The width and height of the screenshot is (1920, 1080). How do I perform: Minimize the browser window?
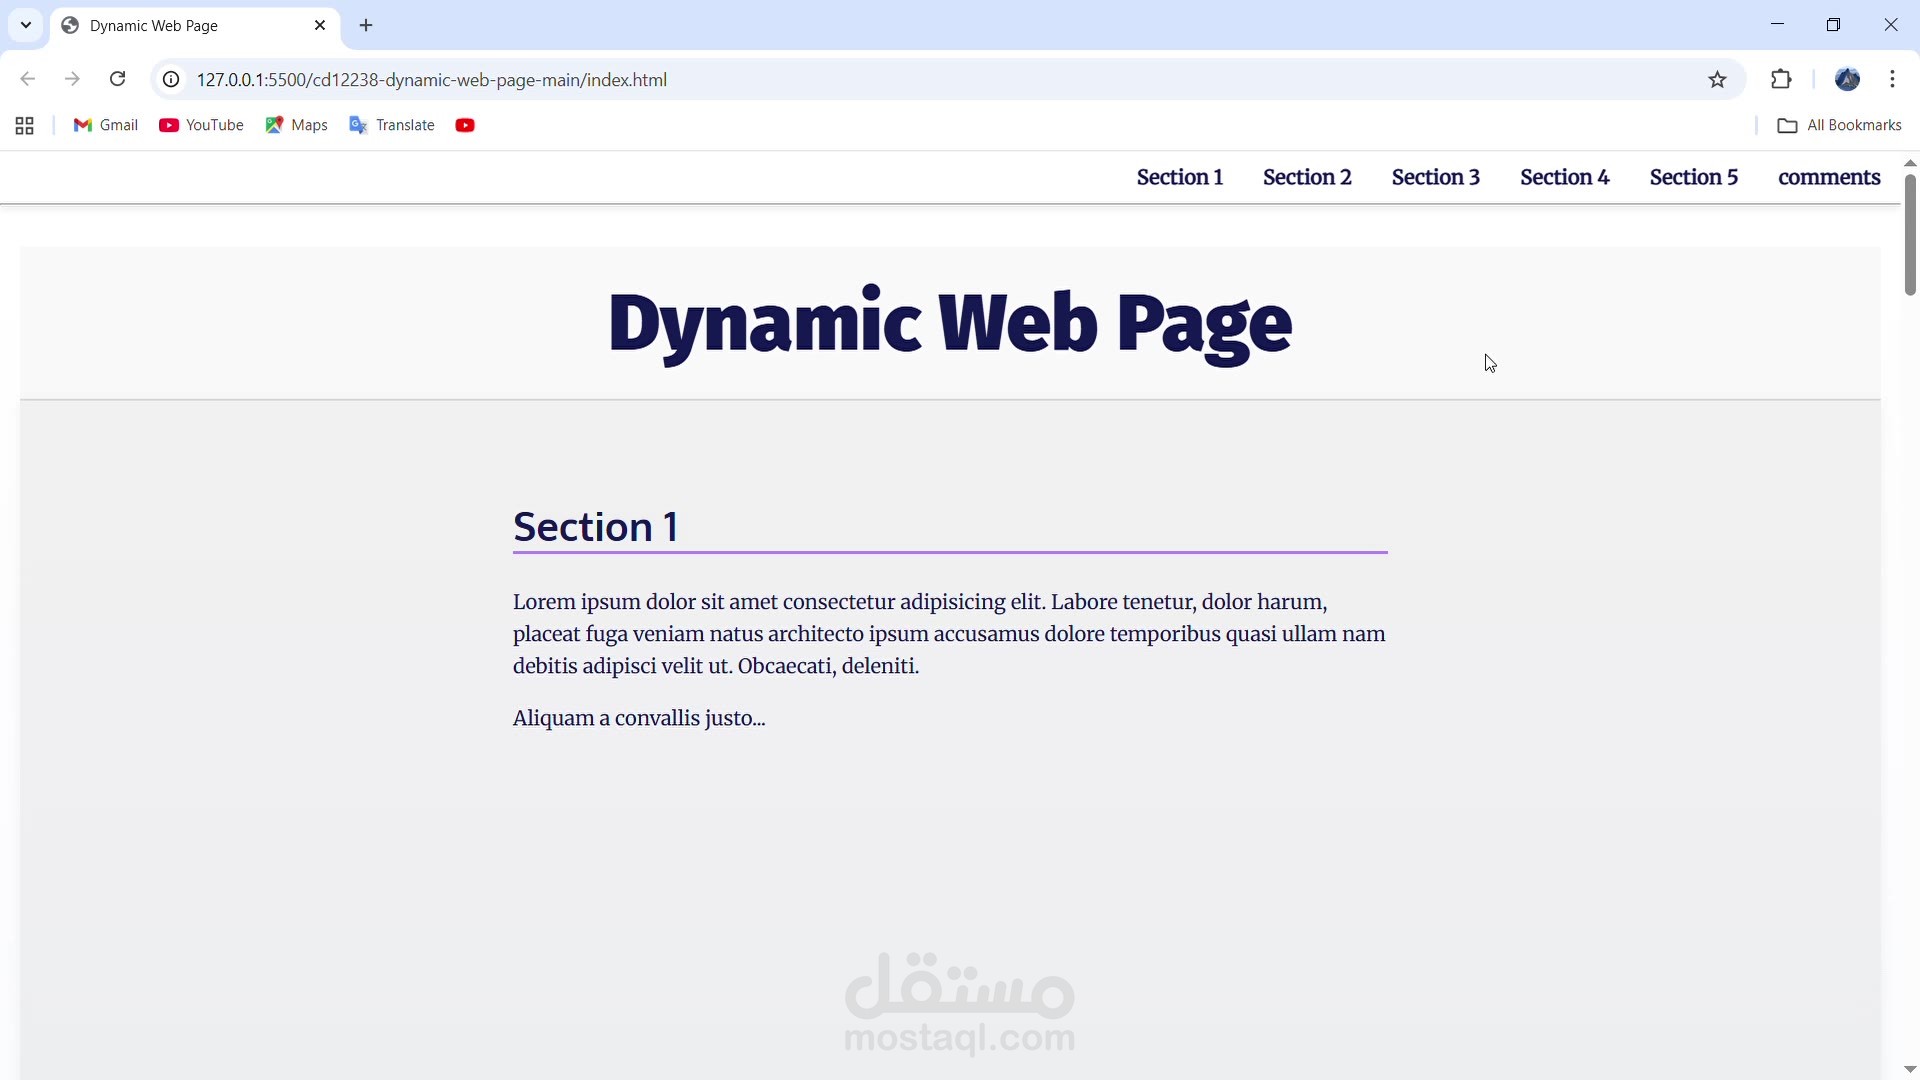pos(1777,25)
